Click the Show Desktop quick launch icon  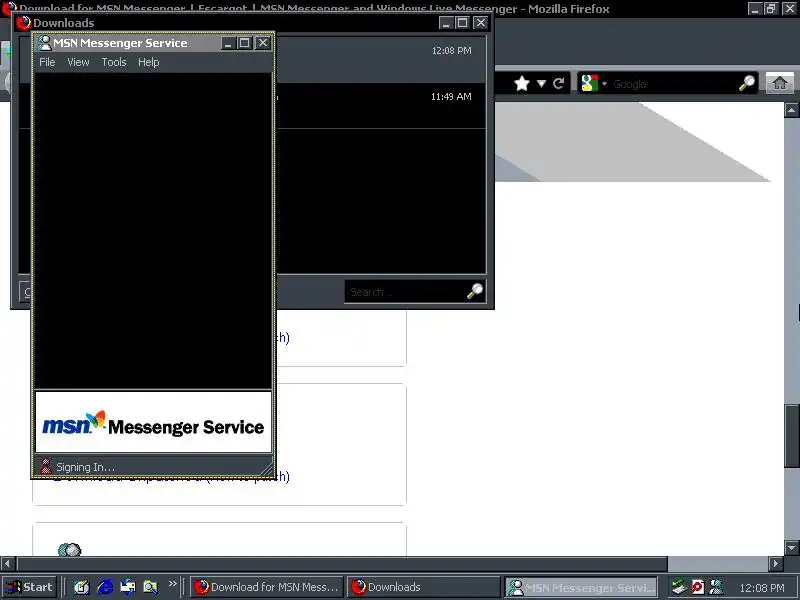coord(81,587)
